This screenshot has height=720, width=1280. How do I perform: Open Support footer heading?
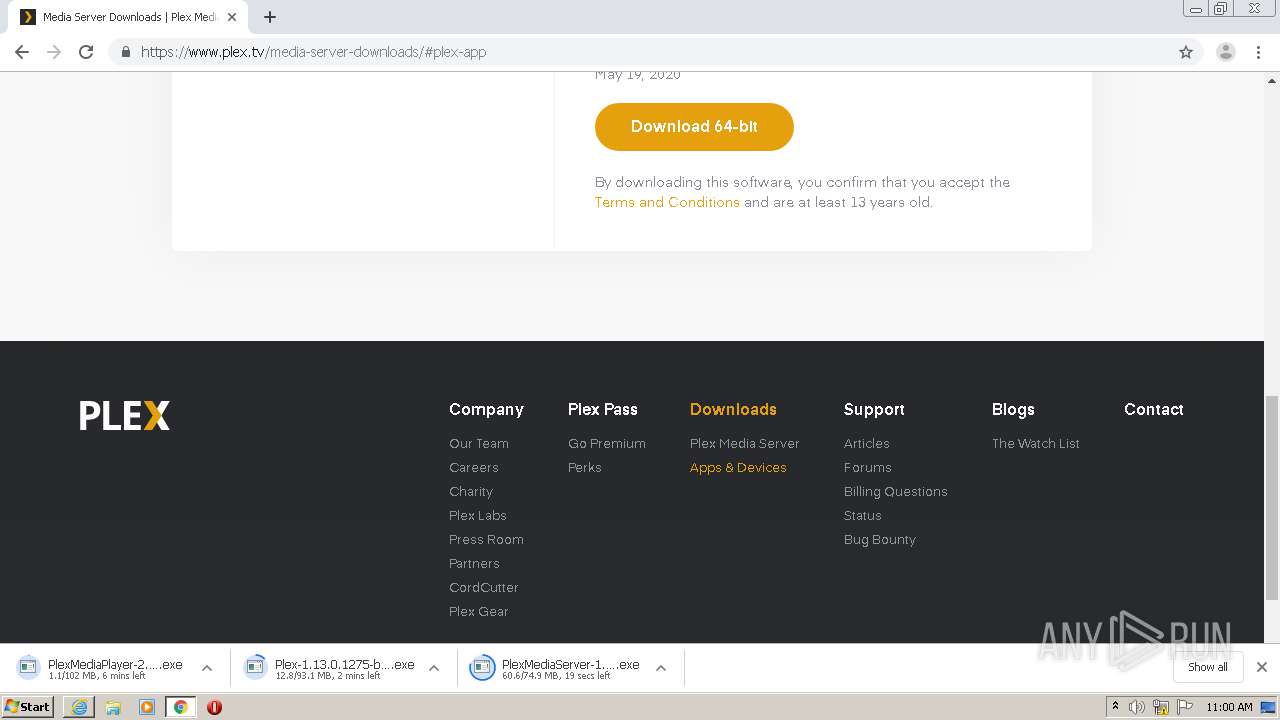coord(874,409)
